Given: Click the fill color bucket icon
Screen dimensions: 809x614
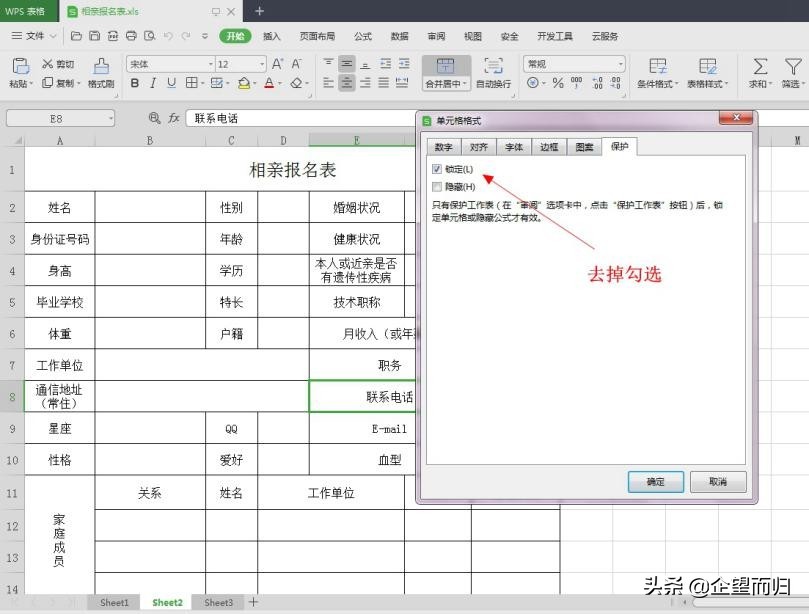Looking at the screenshot, I should [244, 83].
